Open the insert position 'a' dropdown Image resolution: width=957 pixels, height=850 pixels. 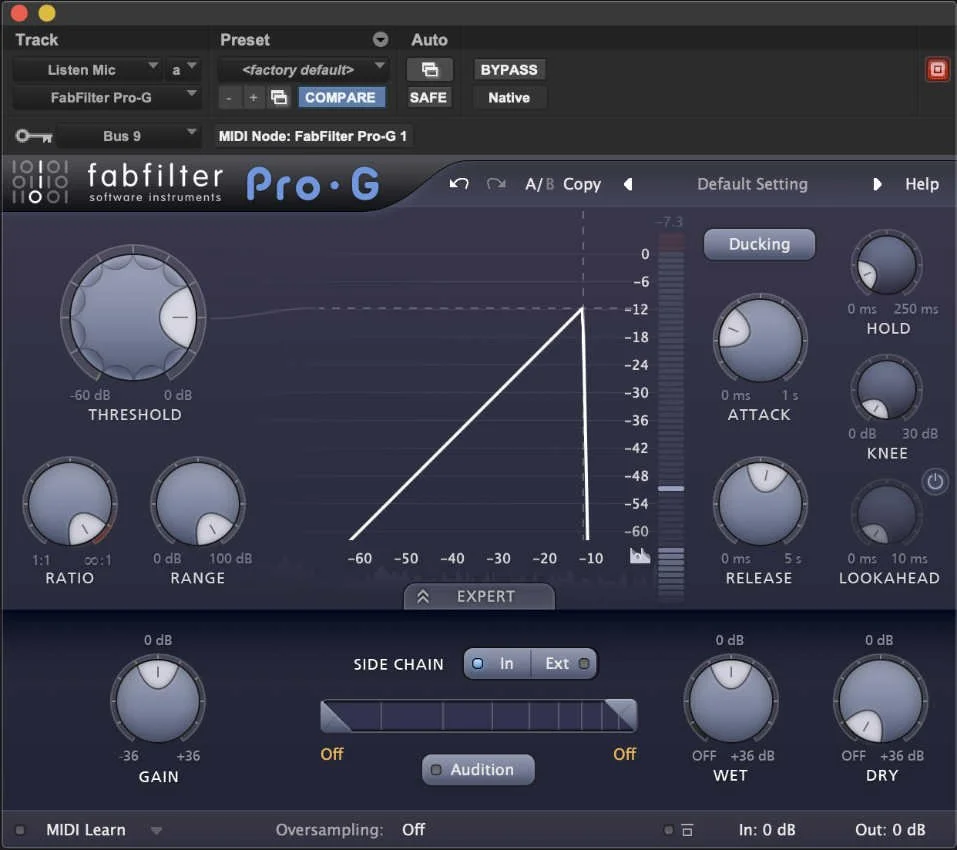point(182,70)
